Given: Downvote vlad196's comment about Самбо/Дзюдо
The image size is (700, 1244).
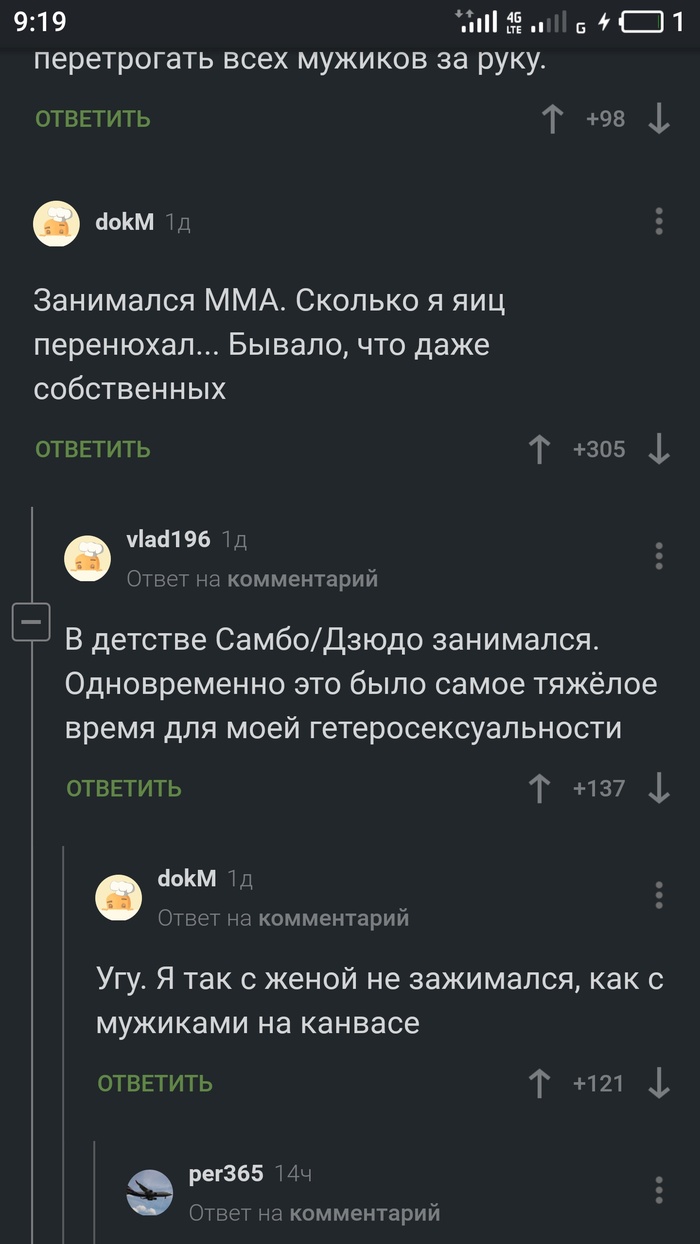Looking at the screenshot, I should click(x=657, y=788).
